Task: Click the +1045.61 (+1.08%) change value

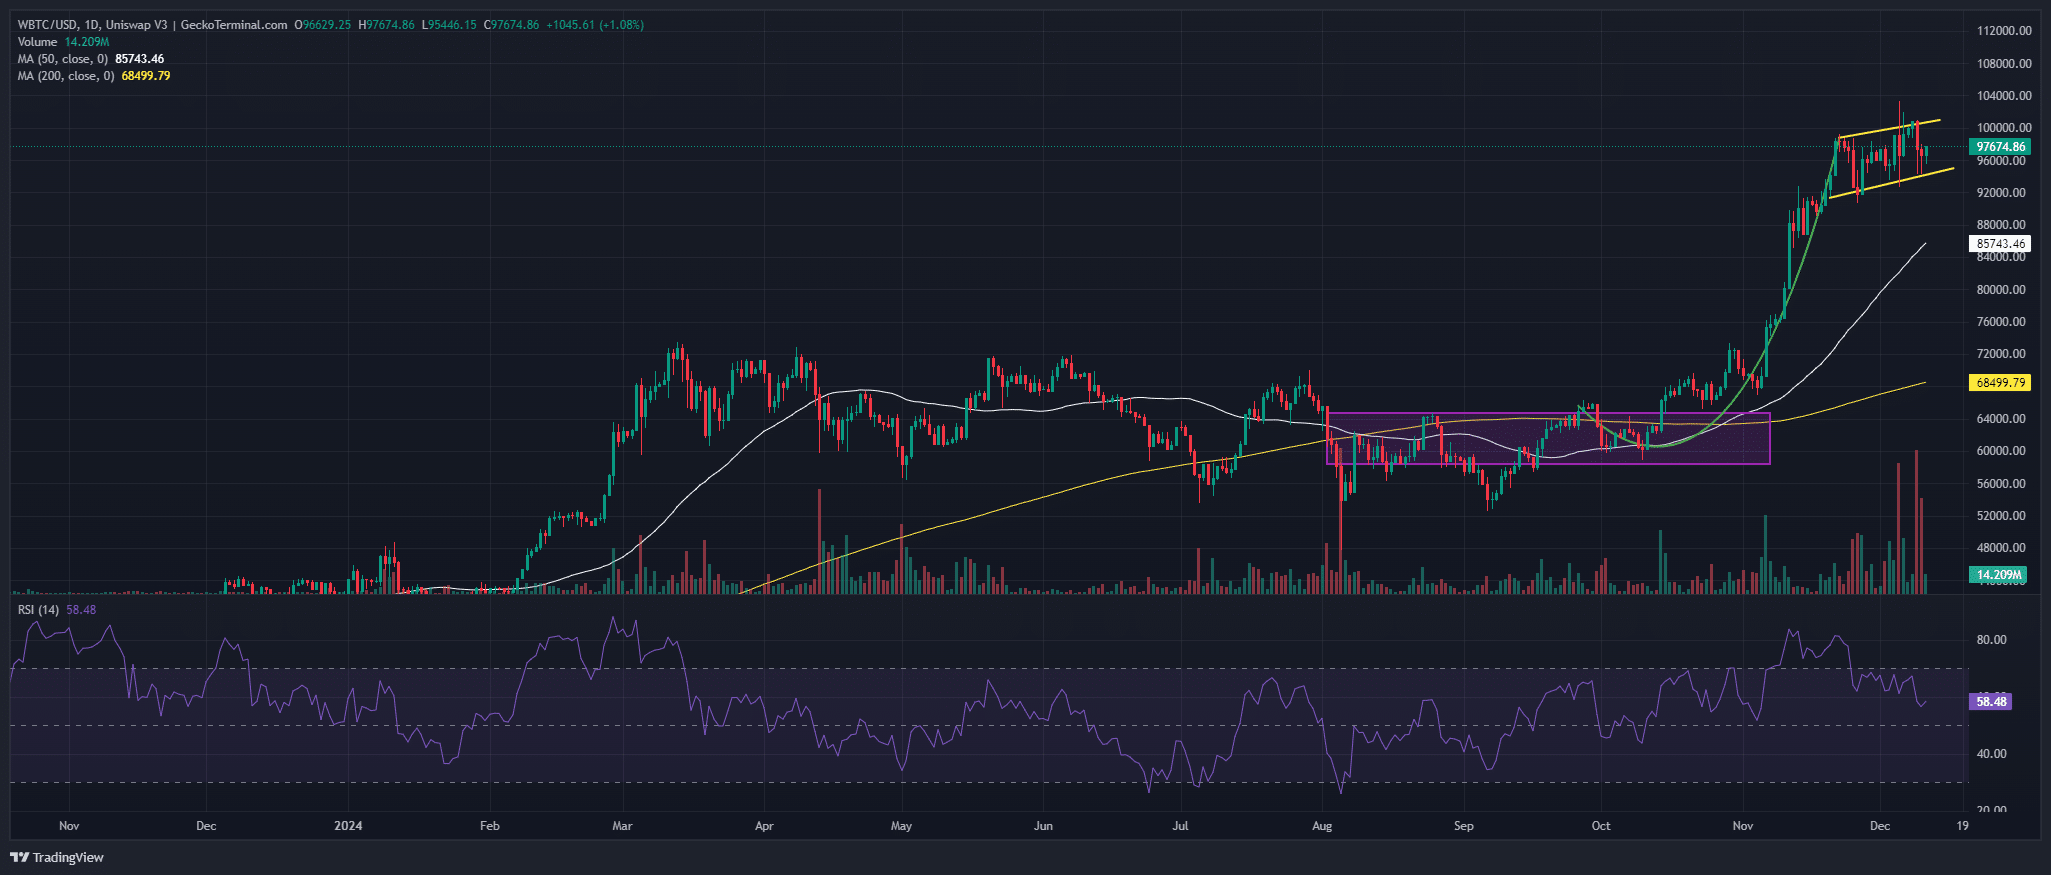Action: click(595, 25)
